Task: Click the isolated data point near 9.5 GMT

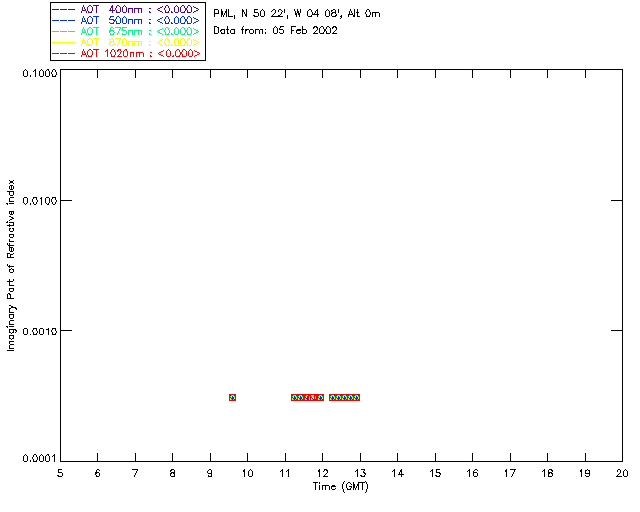Action: (232, 397)
